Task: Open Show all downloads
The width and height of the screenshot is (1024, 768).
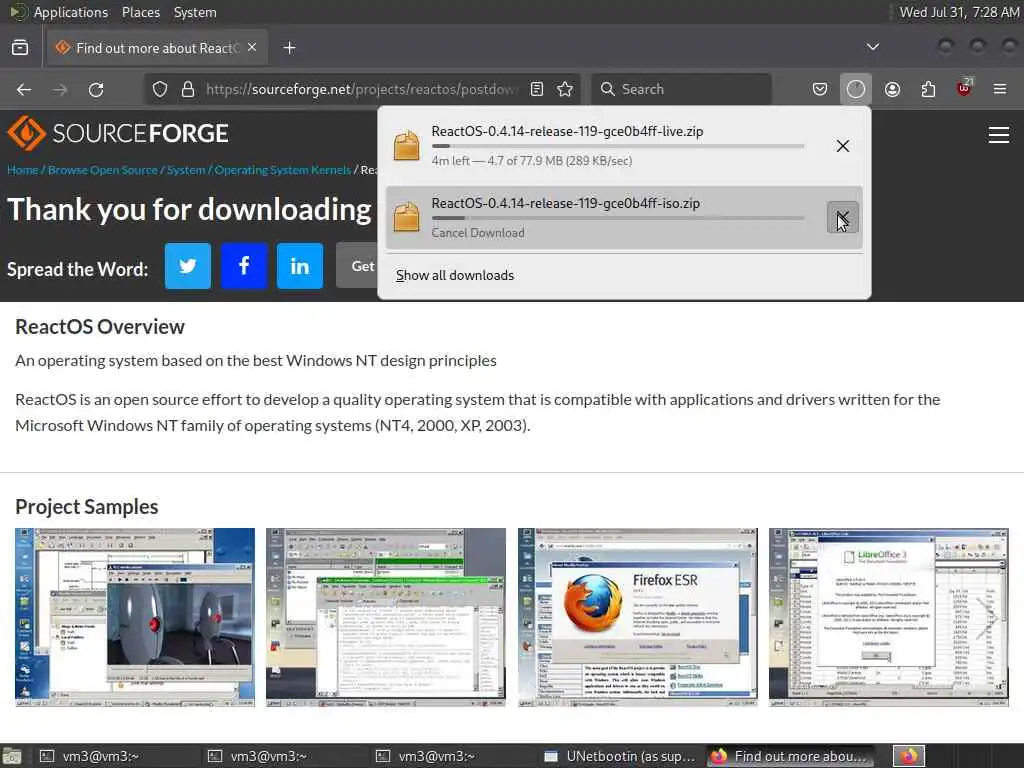Action: coord(455,276)
